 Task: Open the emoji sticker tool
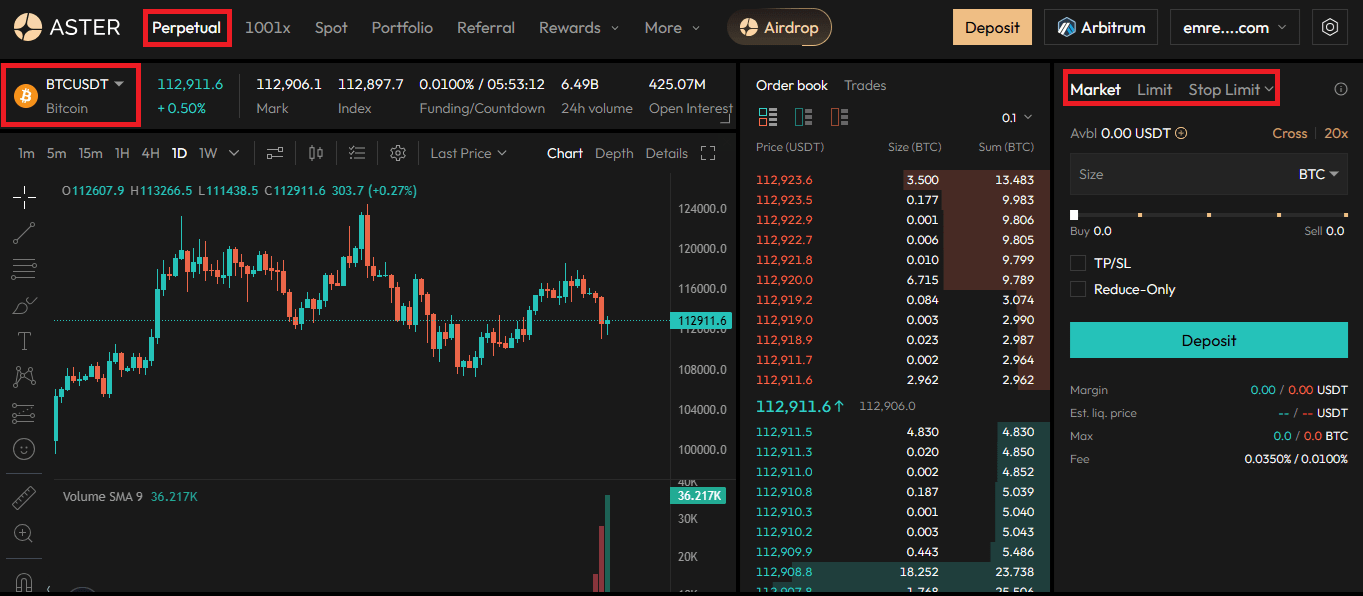tap(25, 449)
